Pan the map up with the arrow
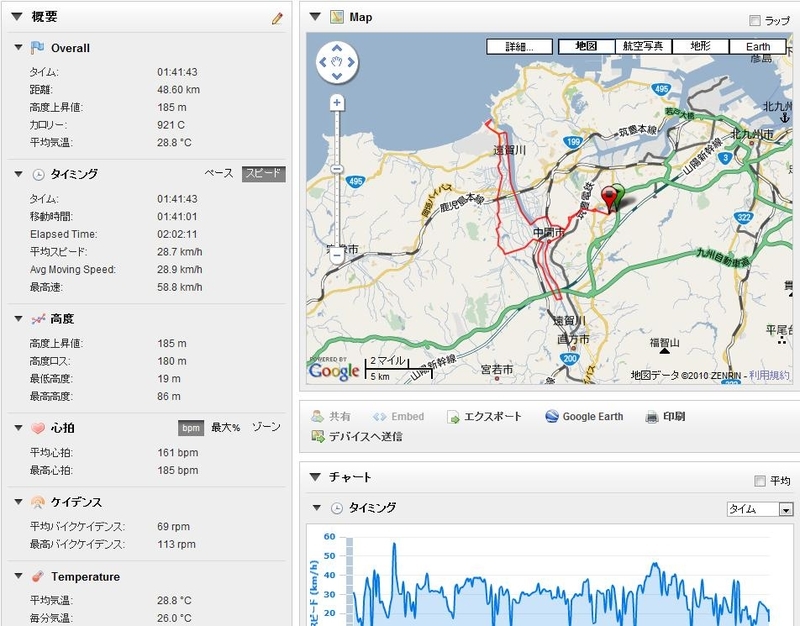Screen dimensions: 800x626 coord(337,48)
